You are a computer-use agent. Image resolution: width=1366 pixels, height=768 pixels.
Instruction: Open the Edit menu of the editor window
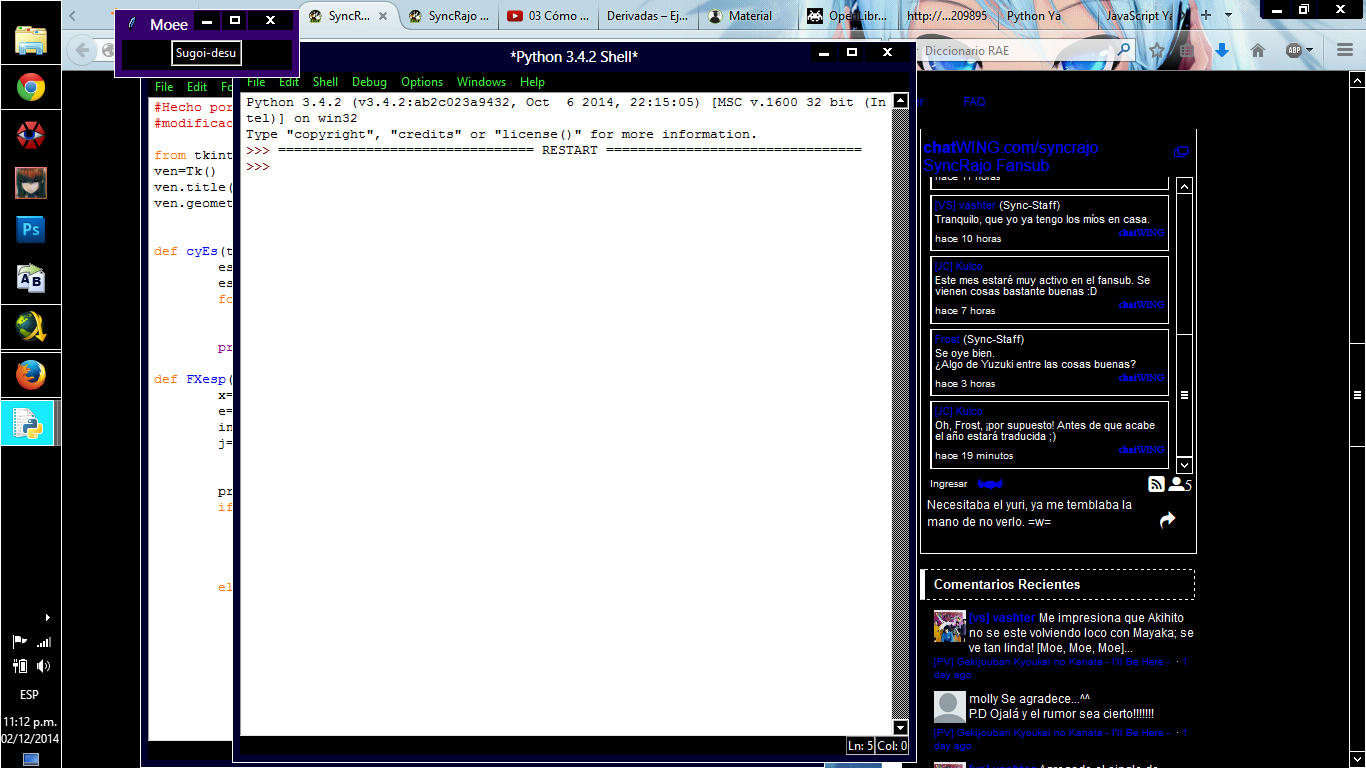coord(197,87)
